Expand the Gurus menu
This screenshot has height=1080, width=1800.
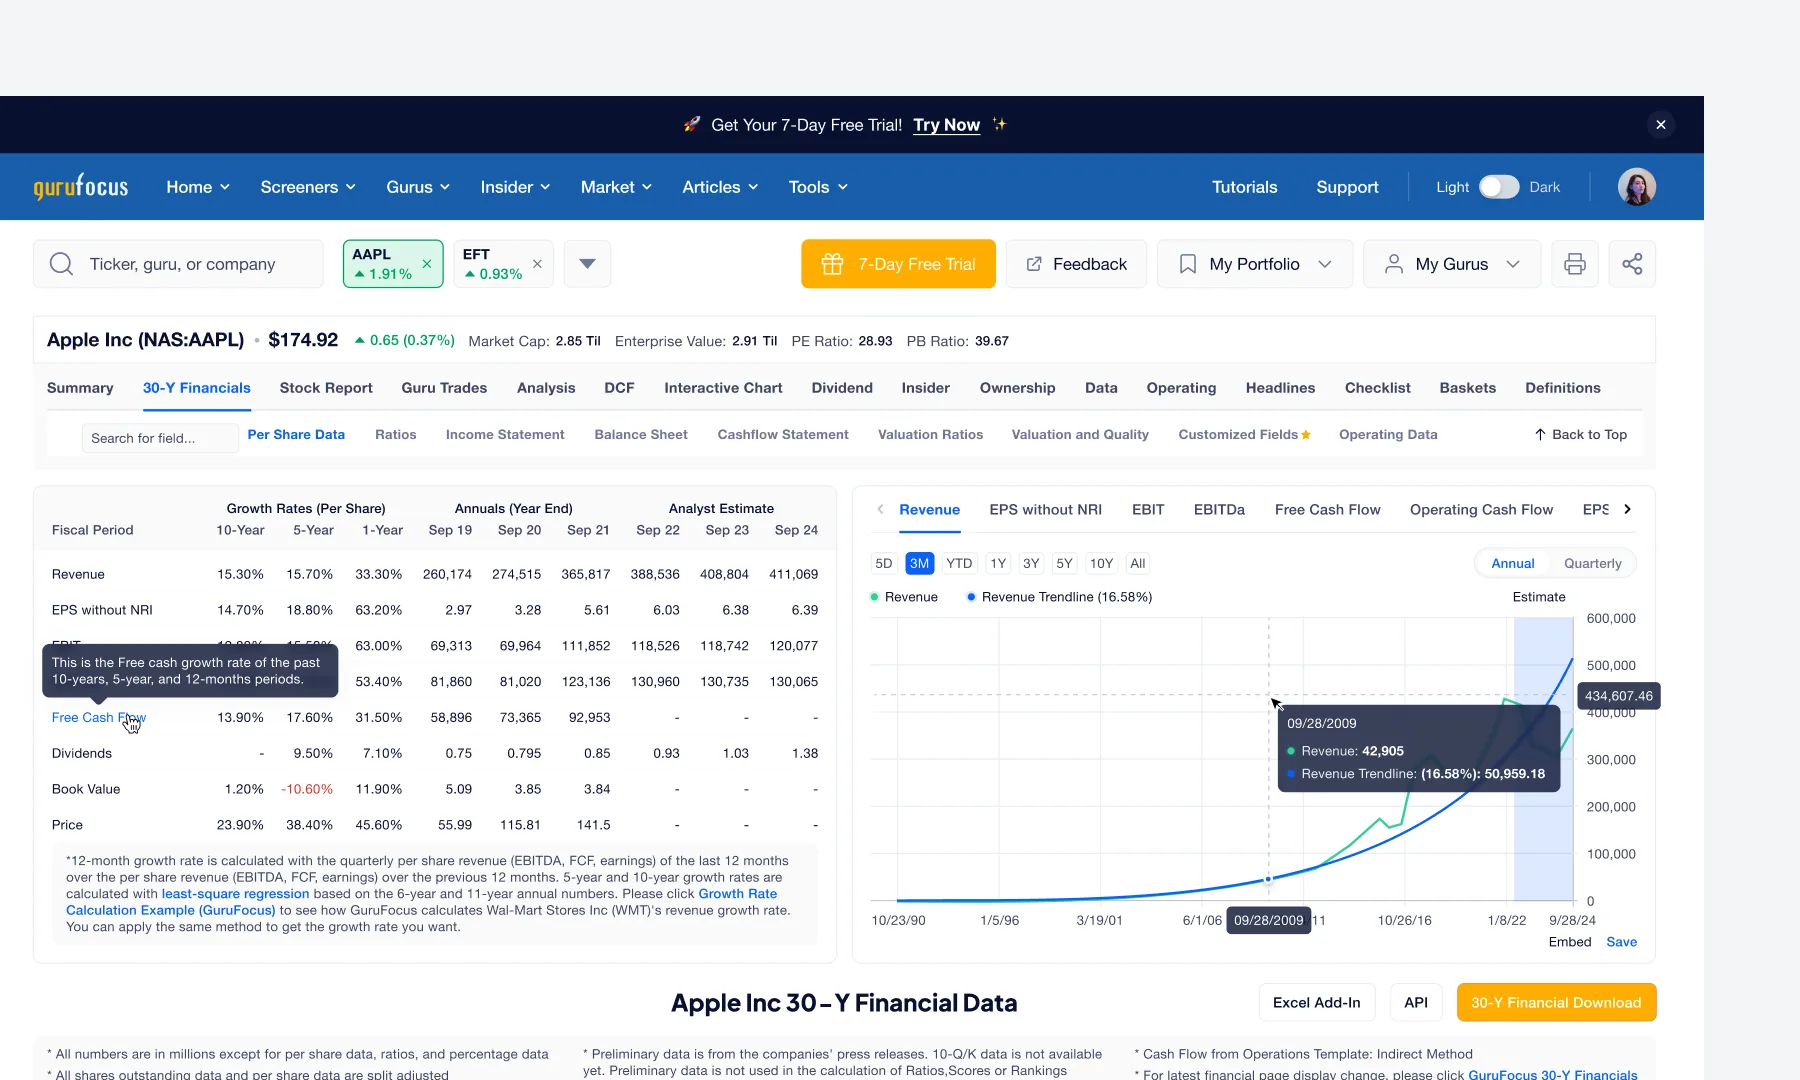[418, 187]
